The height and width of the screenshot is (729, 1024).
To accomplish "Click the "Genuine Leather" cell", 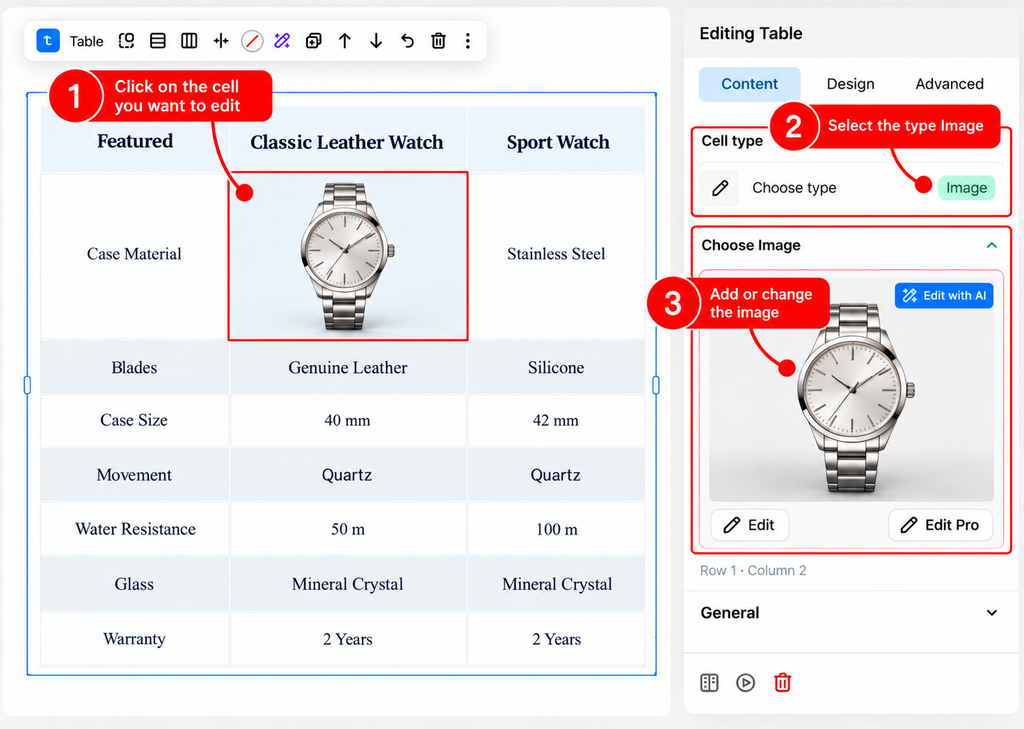I will [348, 368].
